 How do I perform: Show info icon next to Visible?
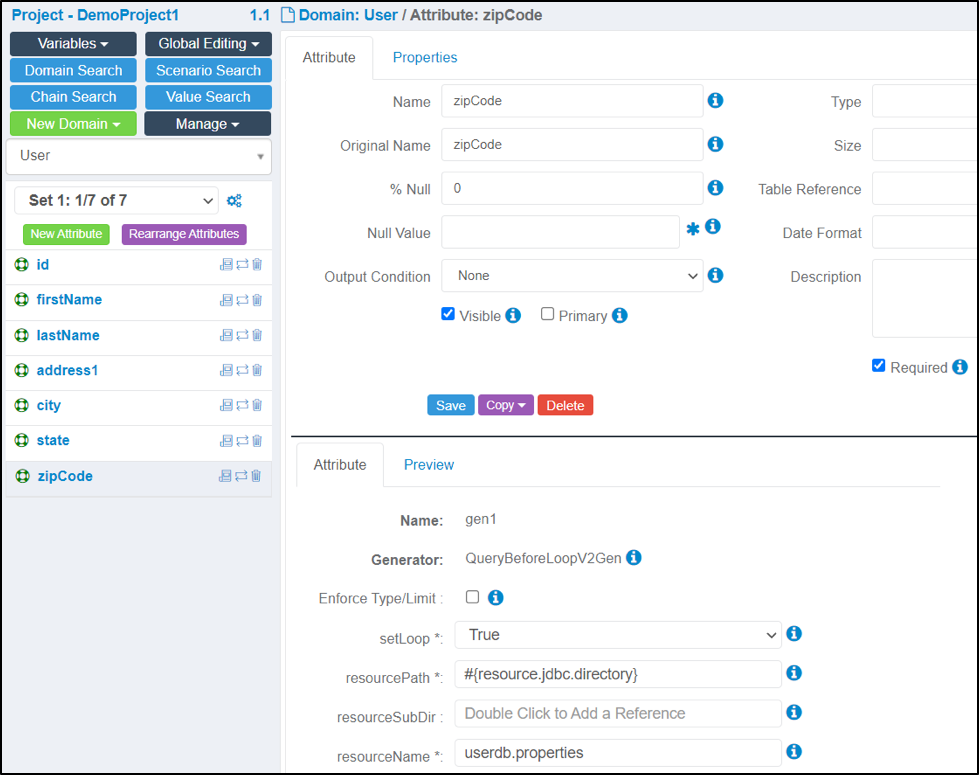pyautogui.click(x=513, y=315)
